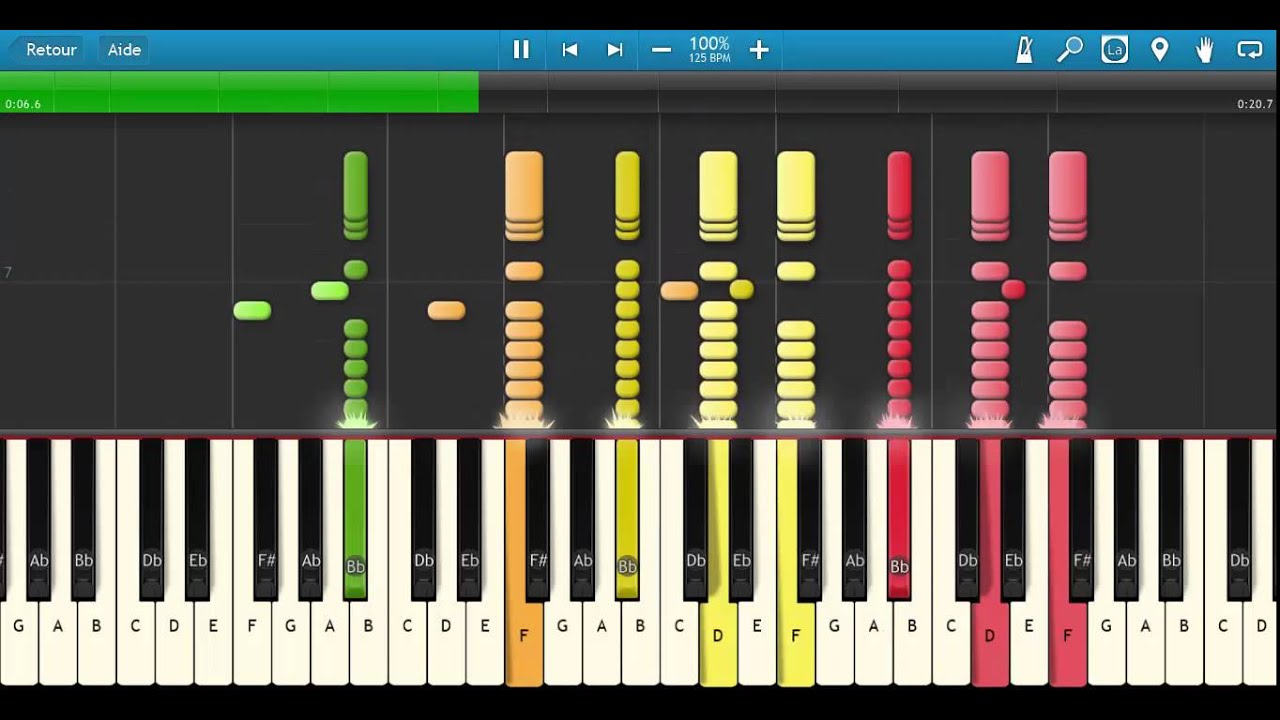
Task: Play the yellow highlighted F key
Action: pos(796,634)
